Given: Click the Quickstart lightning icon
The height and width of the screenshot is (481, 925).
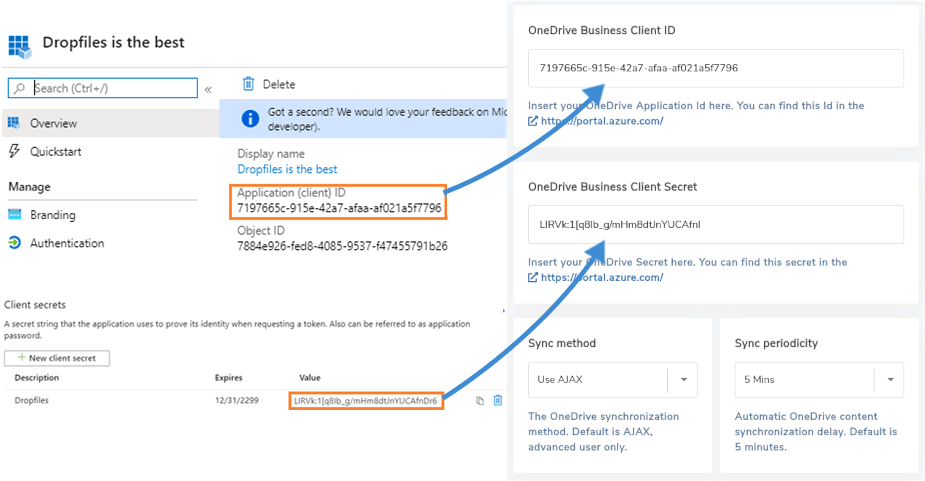Looking at the screenshot, I should pos(14,151).
